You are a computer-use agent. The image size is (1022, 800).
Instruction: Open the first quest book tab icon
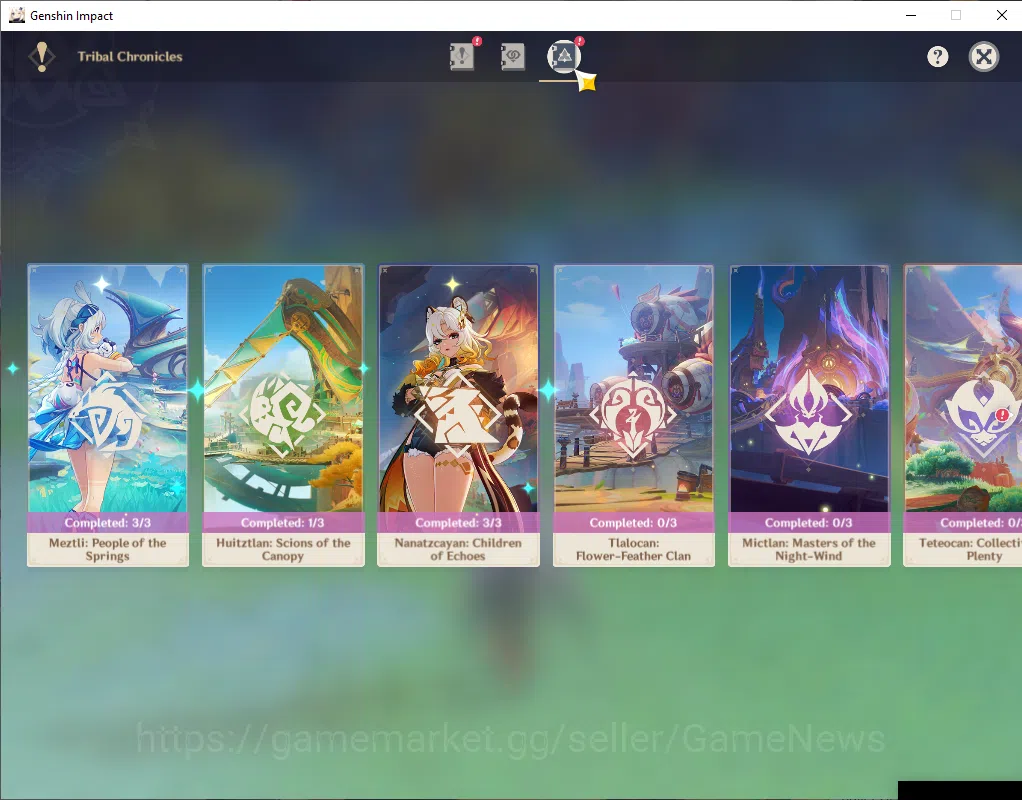coord(462,56)
